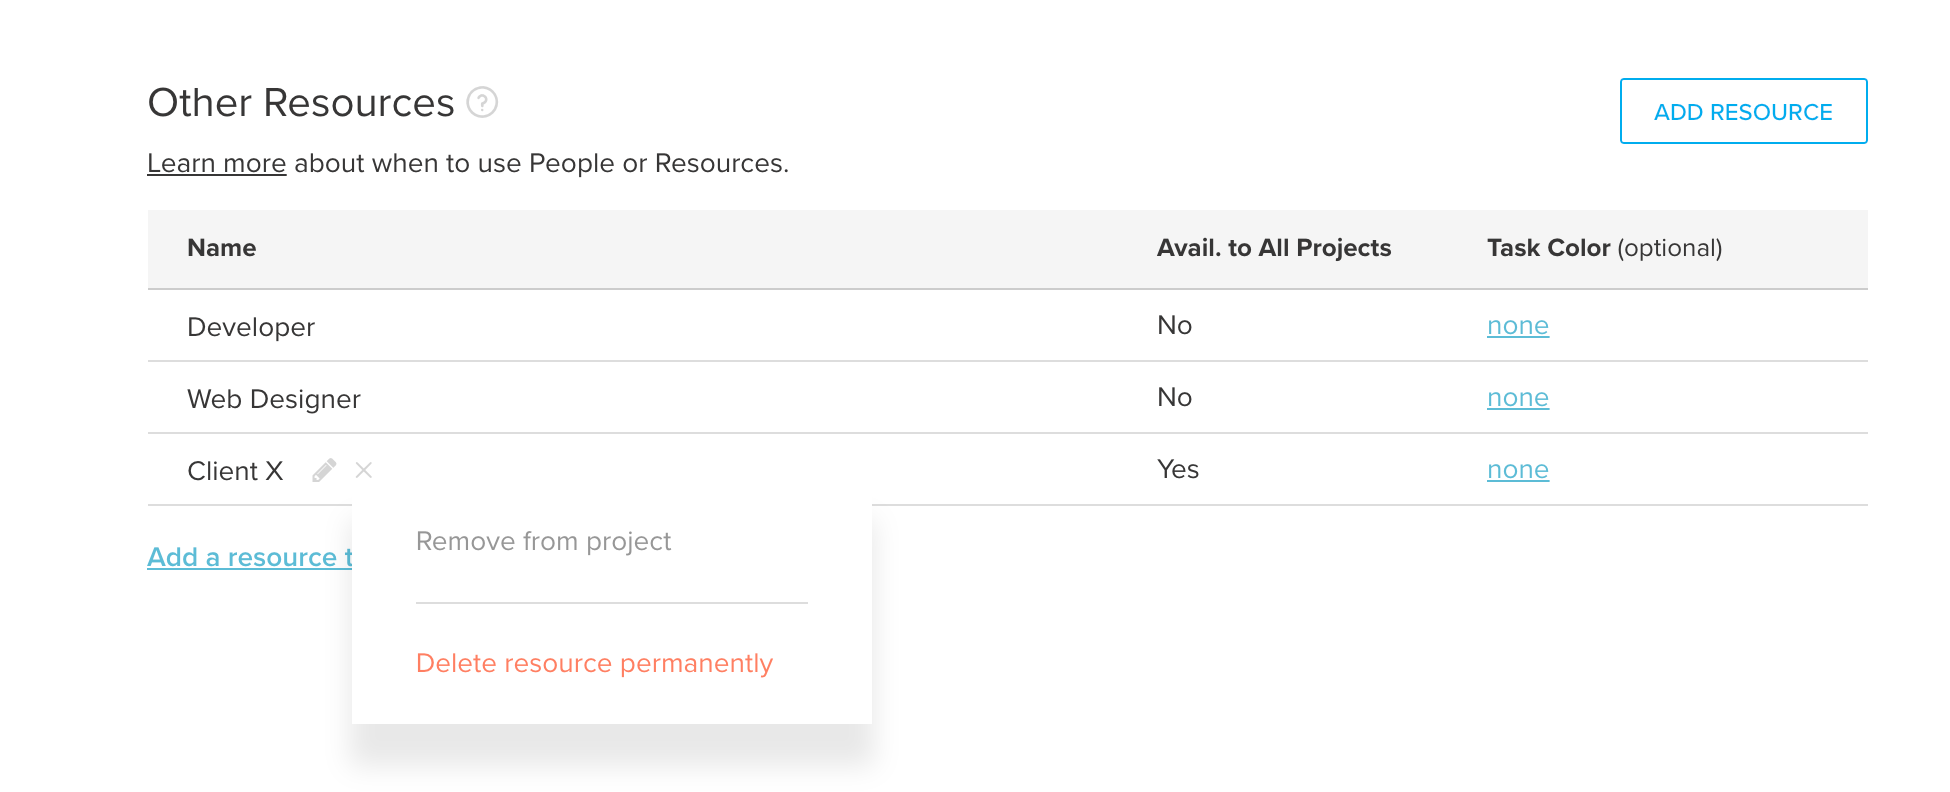Set a task color for Web Designer

(1517, 397)
